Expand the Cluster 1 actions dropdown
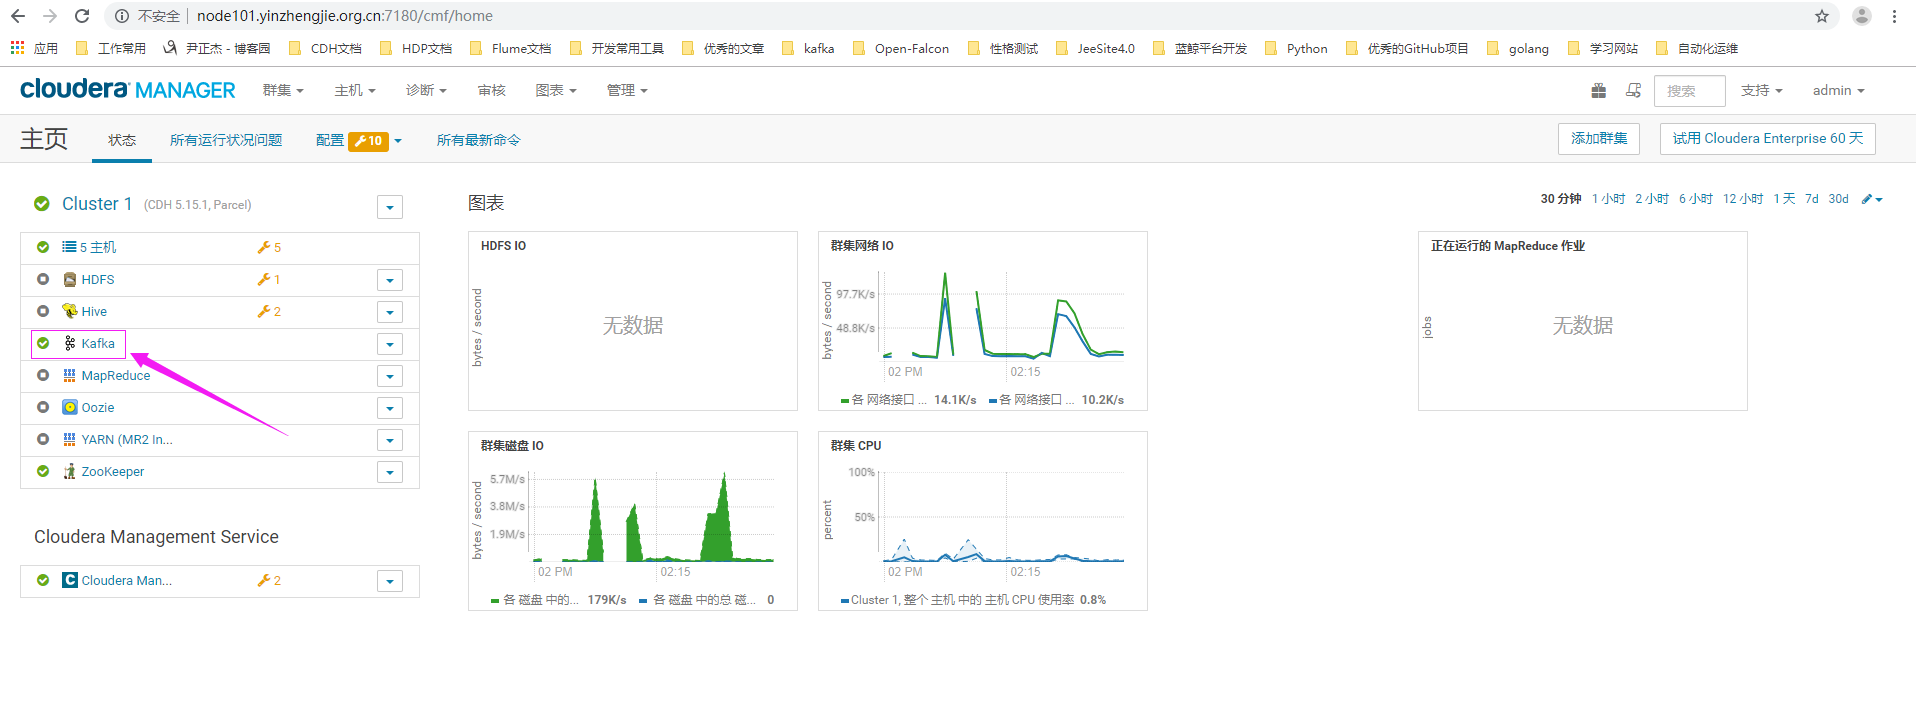1916x716 pixels. click(x=390, y=207)
